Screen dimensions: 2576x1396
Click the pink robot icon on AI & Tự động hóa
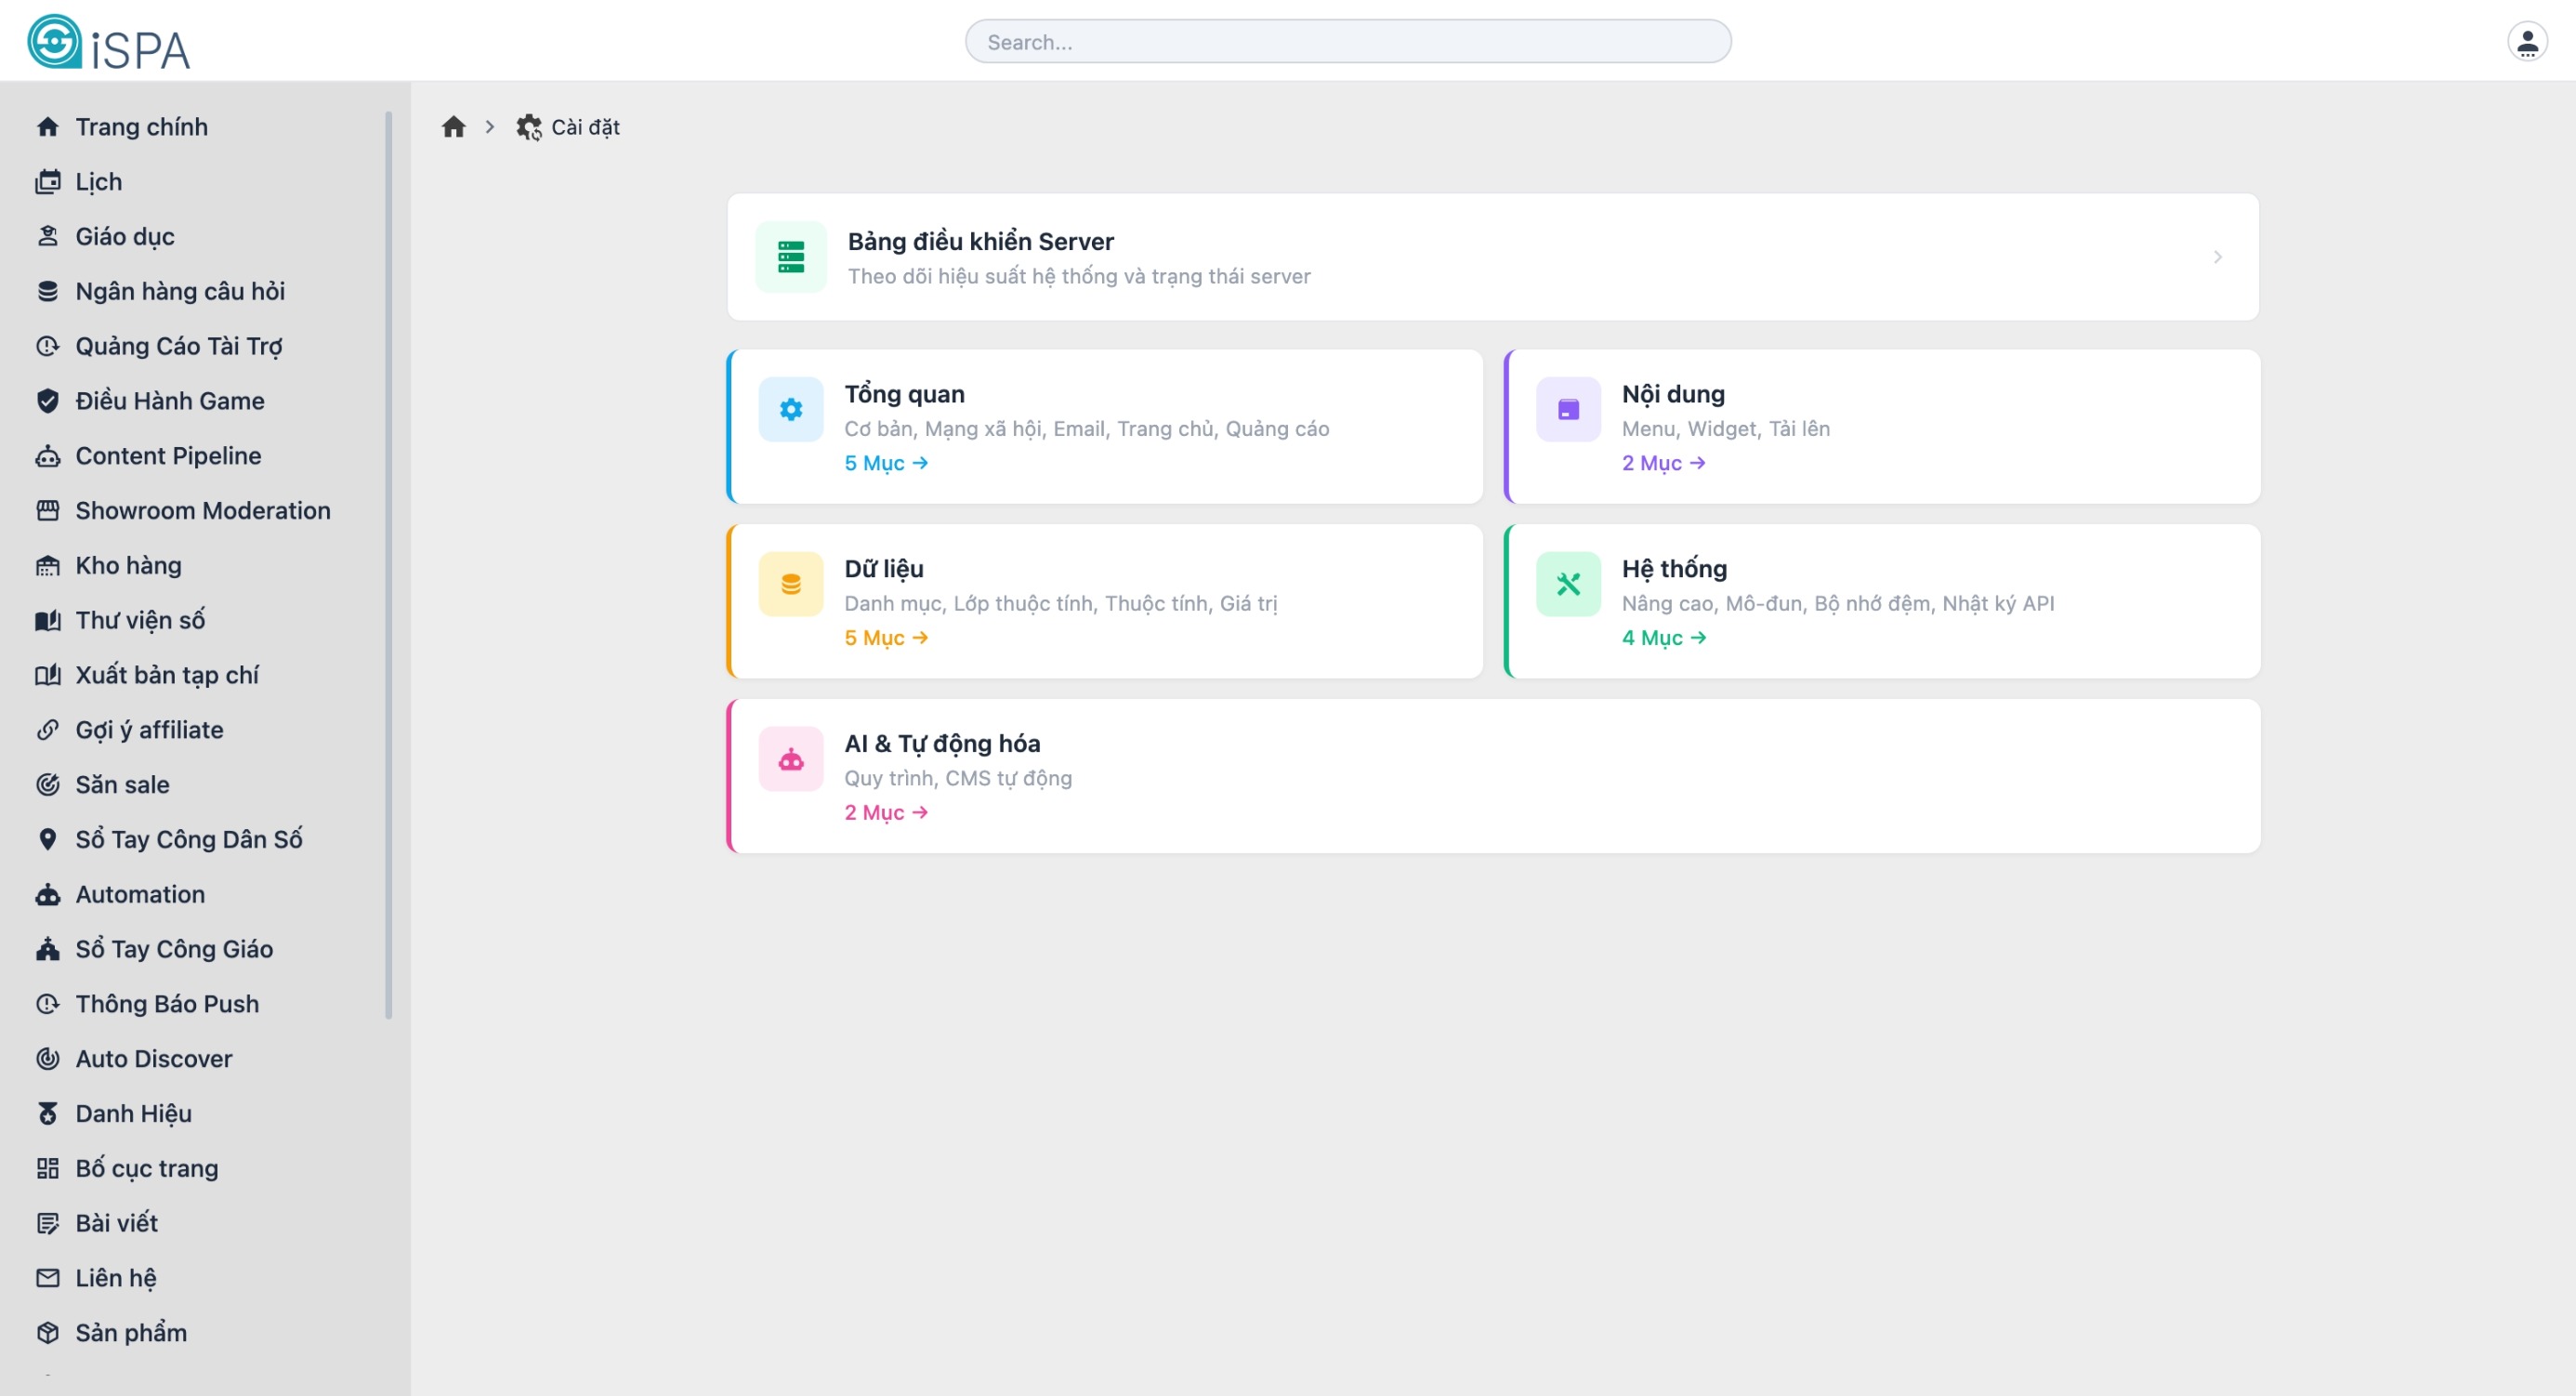click(x=791, y=759)
